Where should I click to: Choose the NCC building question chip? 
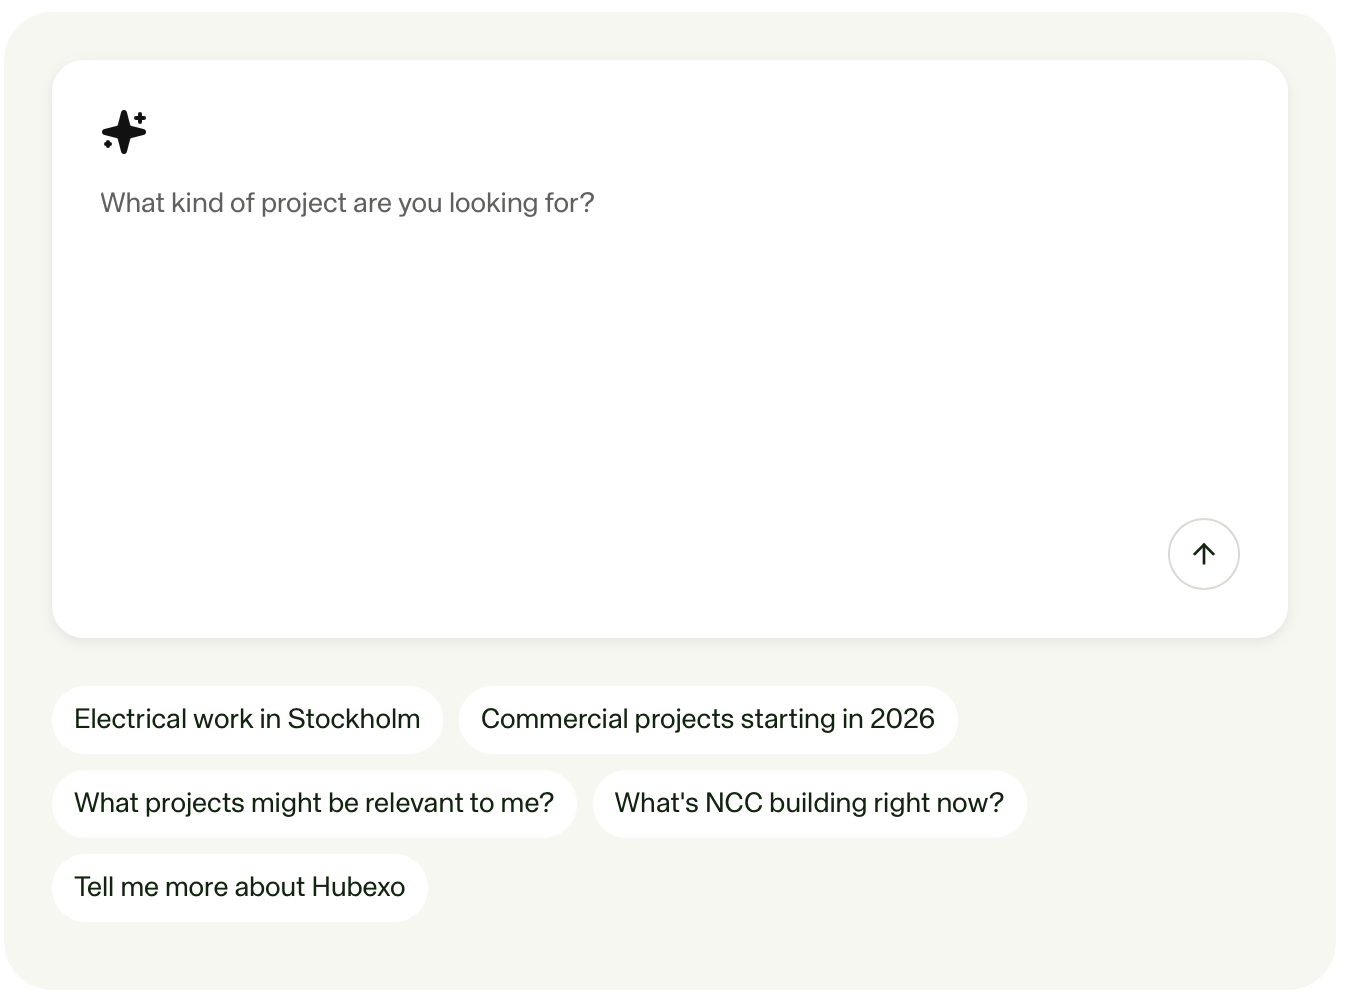point(809,803)
